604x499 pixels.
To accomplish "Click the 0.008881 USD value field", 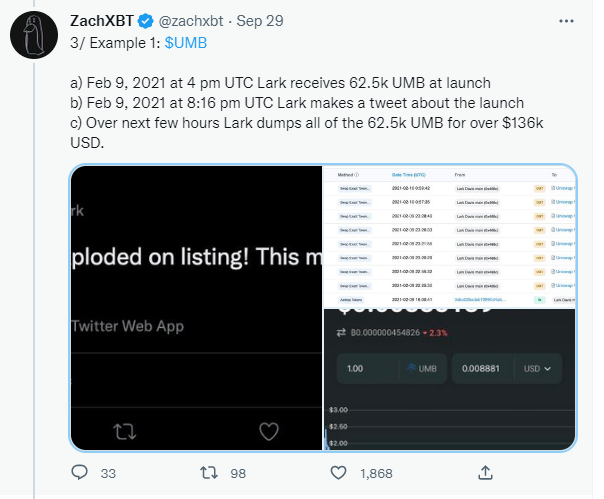I will tap(482, 368).
